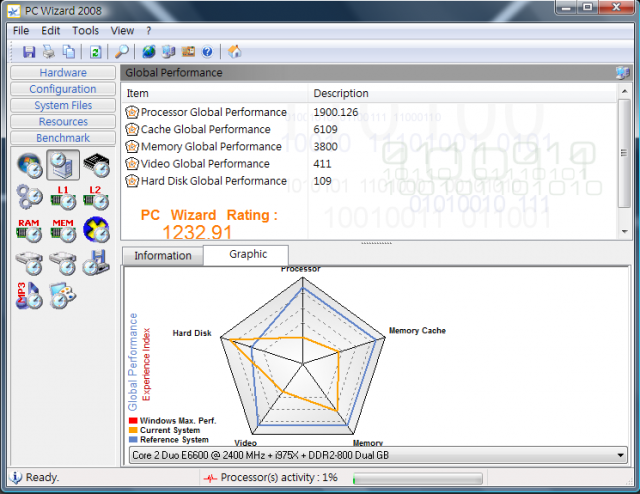Open the Hardware section
The height and width of the screenshot is (494, 640).
(x=63, y=73)
